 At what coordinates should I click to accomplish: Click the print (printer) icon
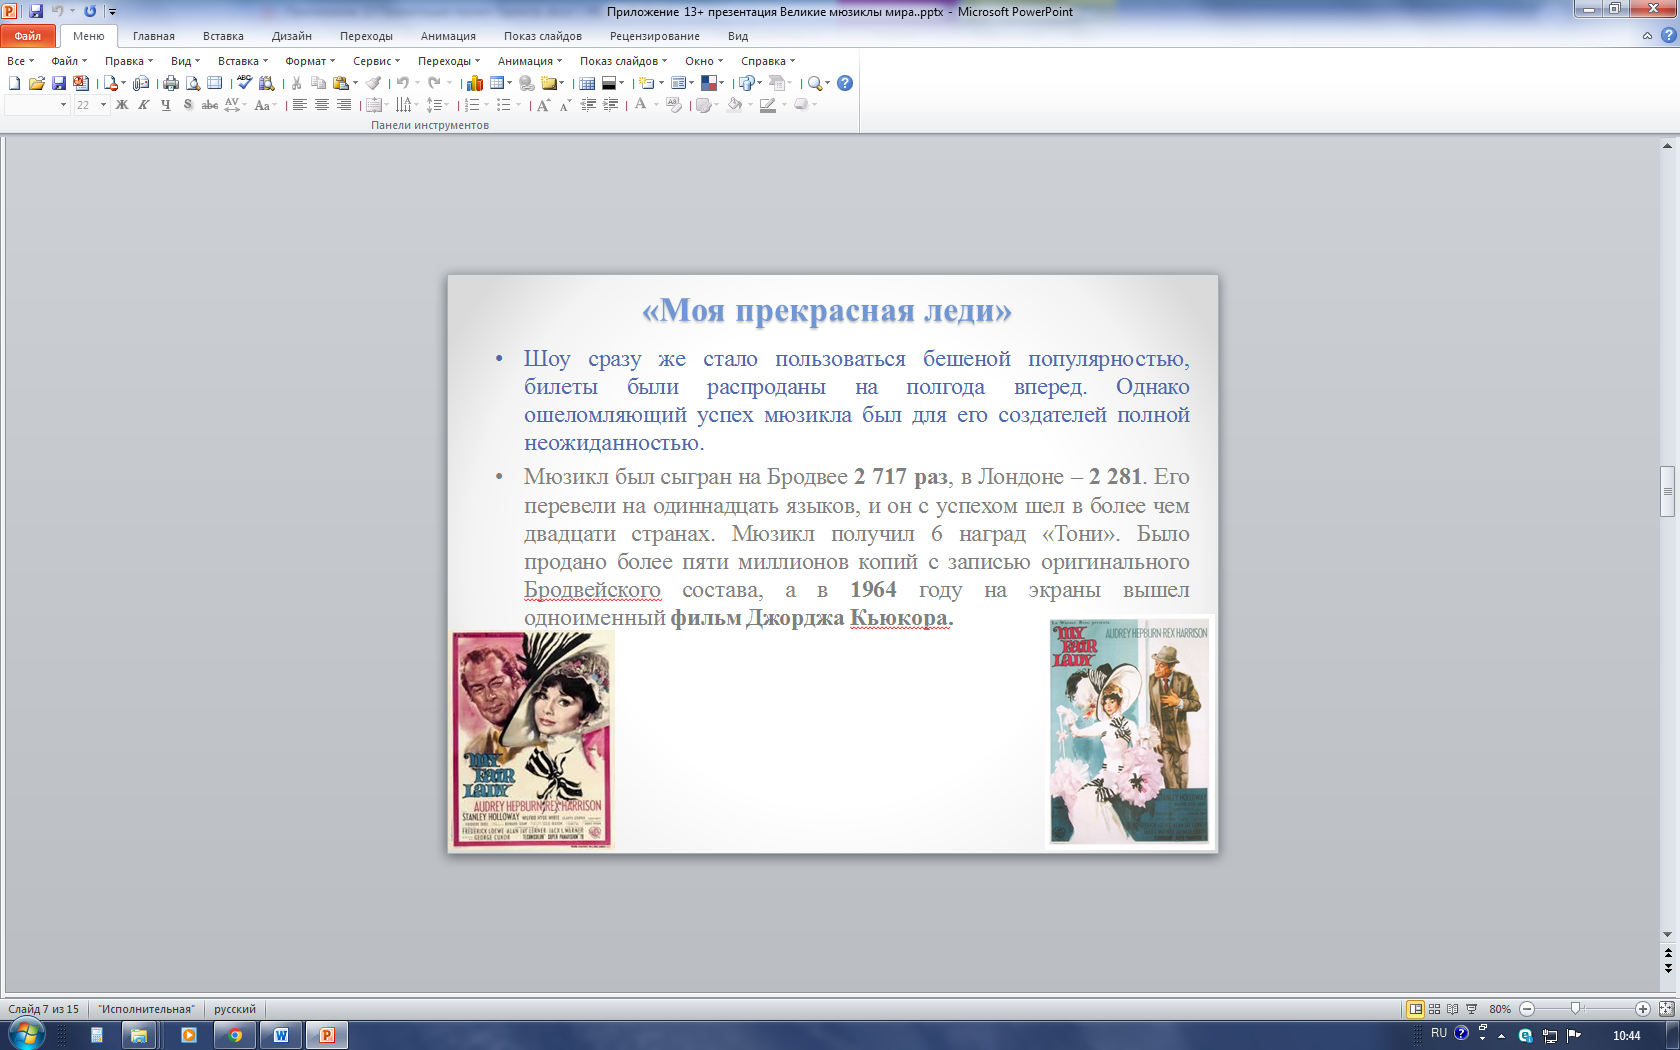(x=171, y=83)
